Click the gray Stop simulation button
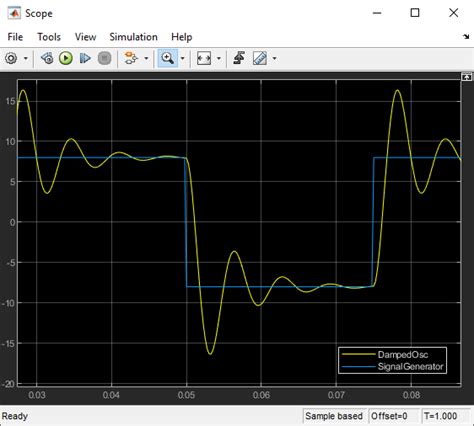Viewport: 474px width, 426px height. 104,58
